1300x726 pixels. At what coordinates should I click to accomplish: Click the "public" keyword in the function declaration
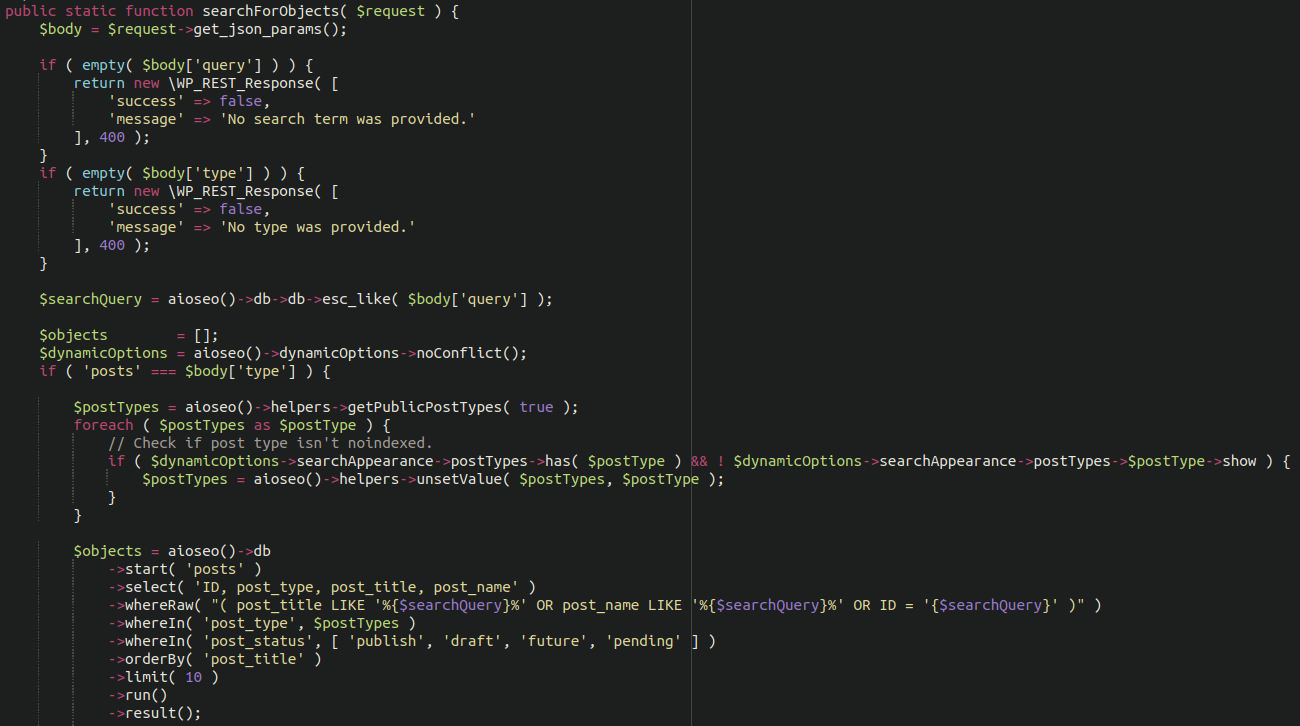[31, 10]
